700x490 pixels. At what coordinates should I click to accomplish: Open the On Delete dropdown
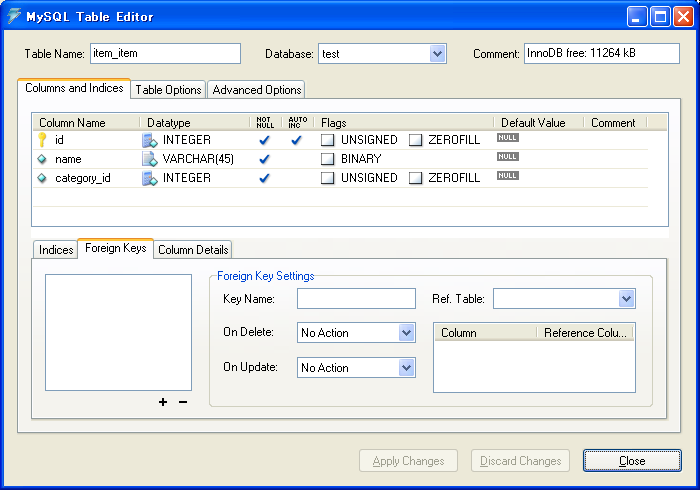tap(407, 332)
